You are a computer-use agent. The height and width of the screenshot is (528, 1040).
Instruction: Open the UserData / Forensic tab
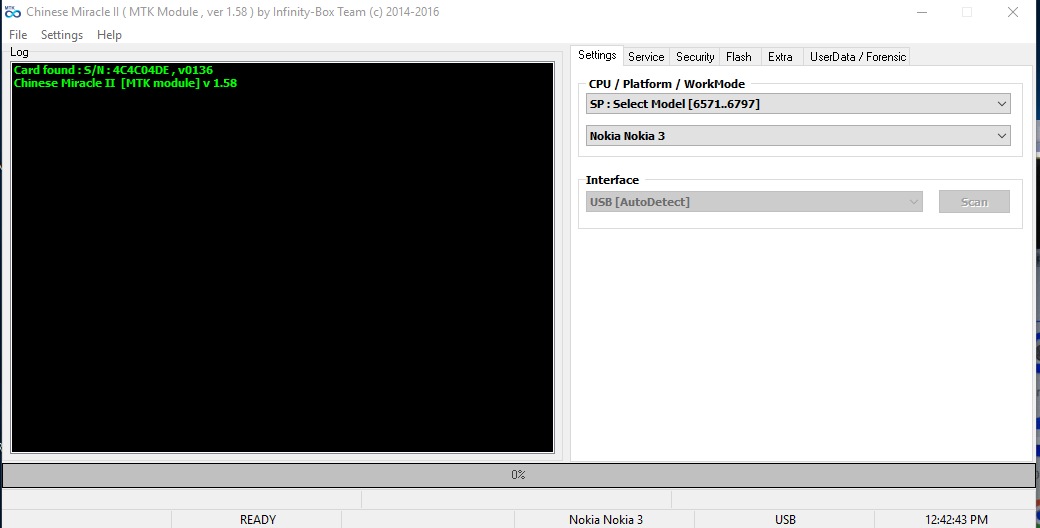(x=857, y=56)
